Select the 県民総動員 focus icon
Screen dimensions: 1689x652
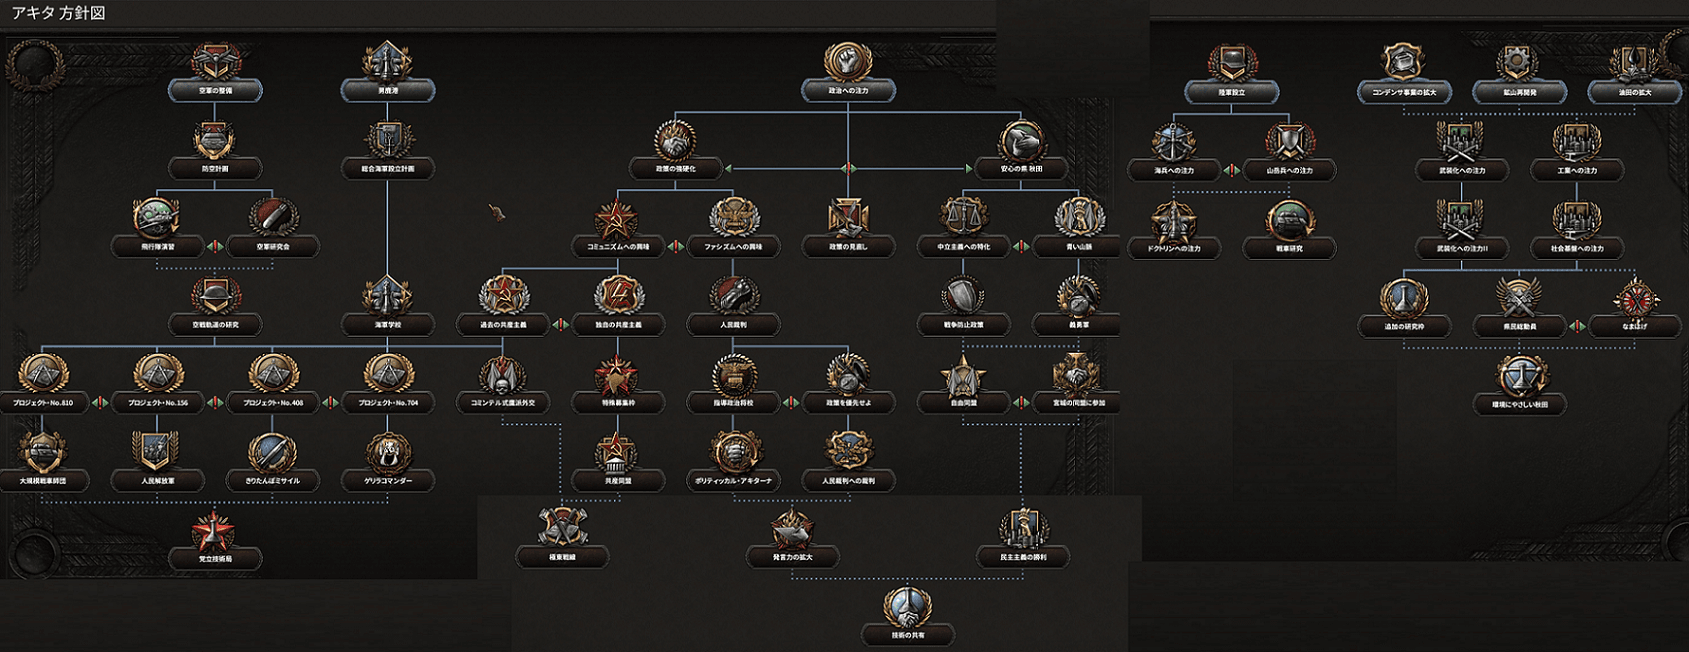(x=1518, y=299)
